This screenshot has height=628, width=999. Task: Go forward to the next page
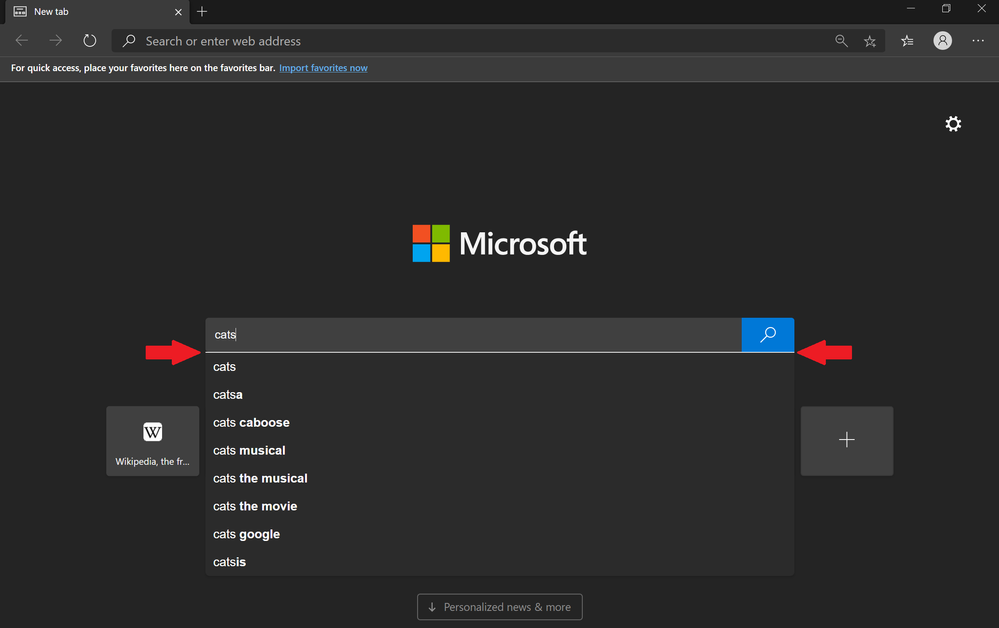click(56, 41)
